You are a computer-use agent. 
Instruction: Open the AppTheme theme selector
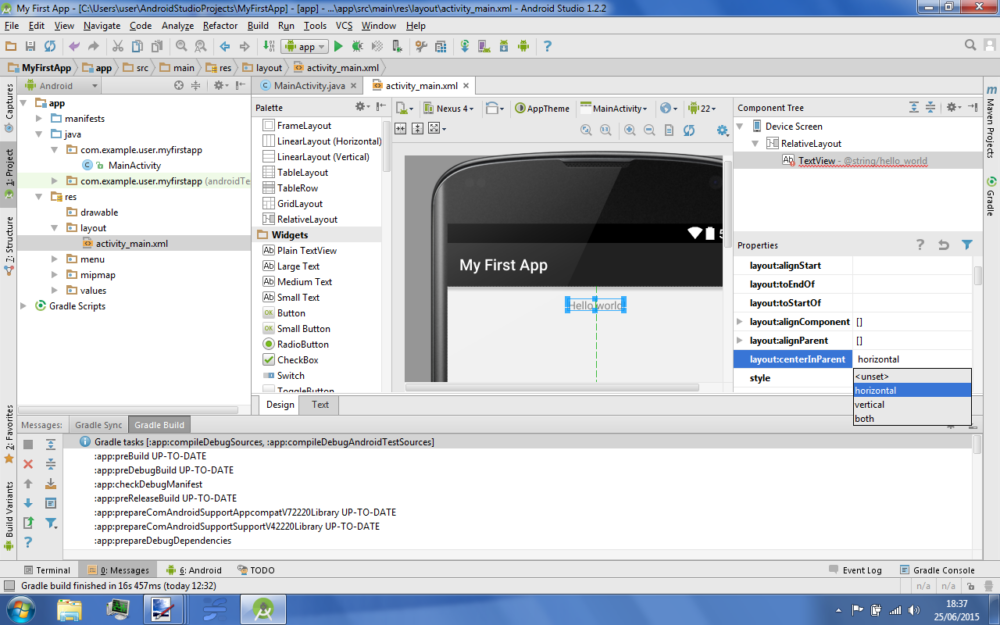[540, 108]
